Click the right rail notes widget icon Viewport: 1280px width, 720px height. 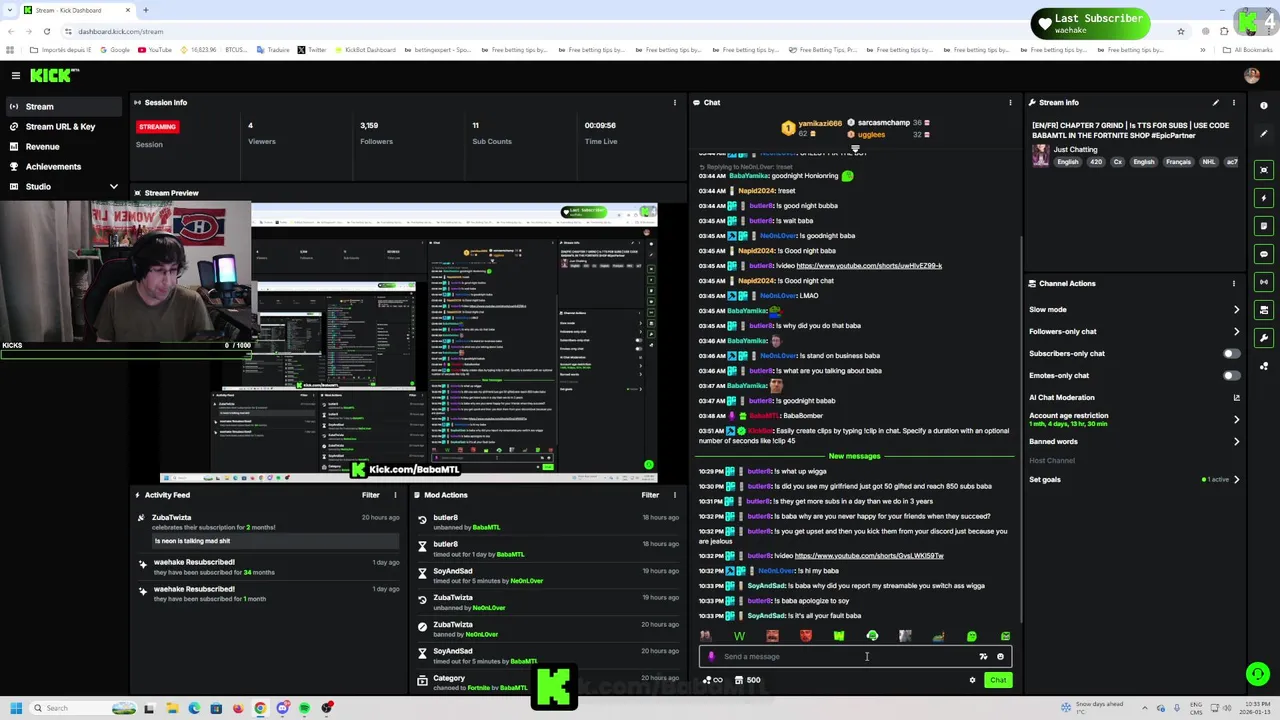coord(1264,226)
